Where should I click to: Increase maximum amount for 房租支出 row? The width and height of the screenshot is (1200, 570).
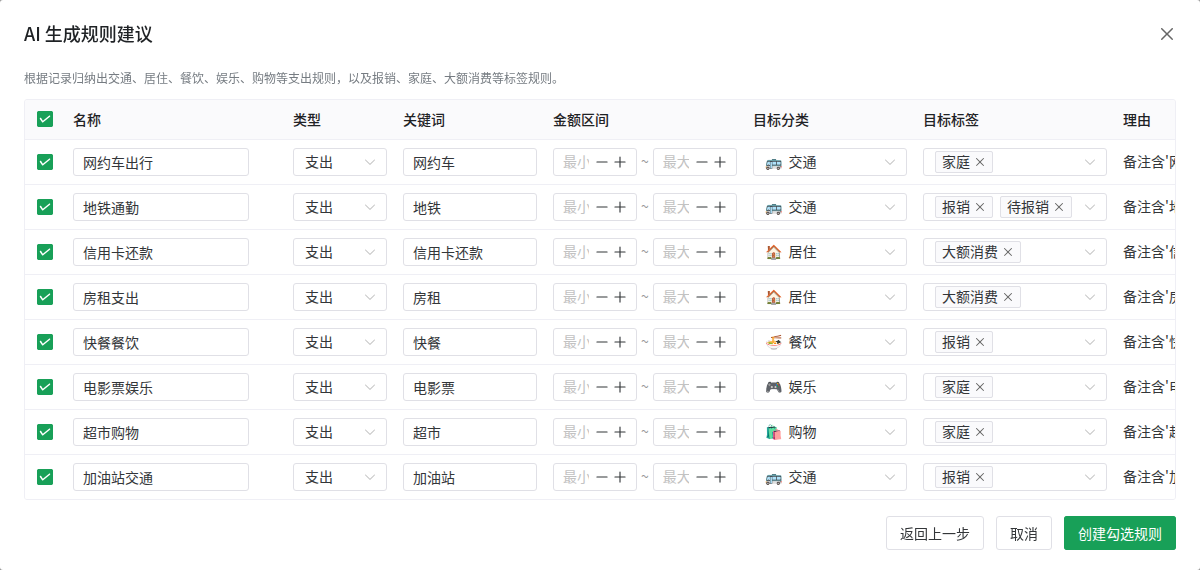720,297
